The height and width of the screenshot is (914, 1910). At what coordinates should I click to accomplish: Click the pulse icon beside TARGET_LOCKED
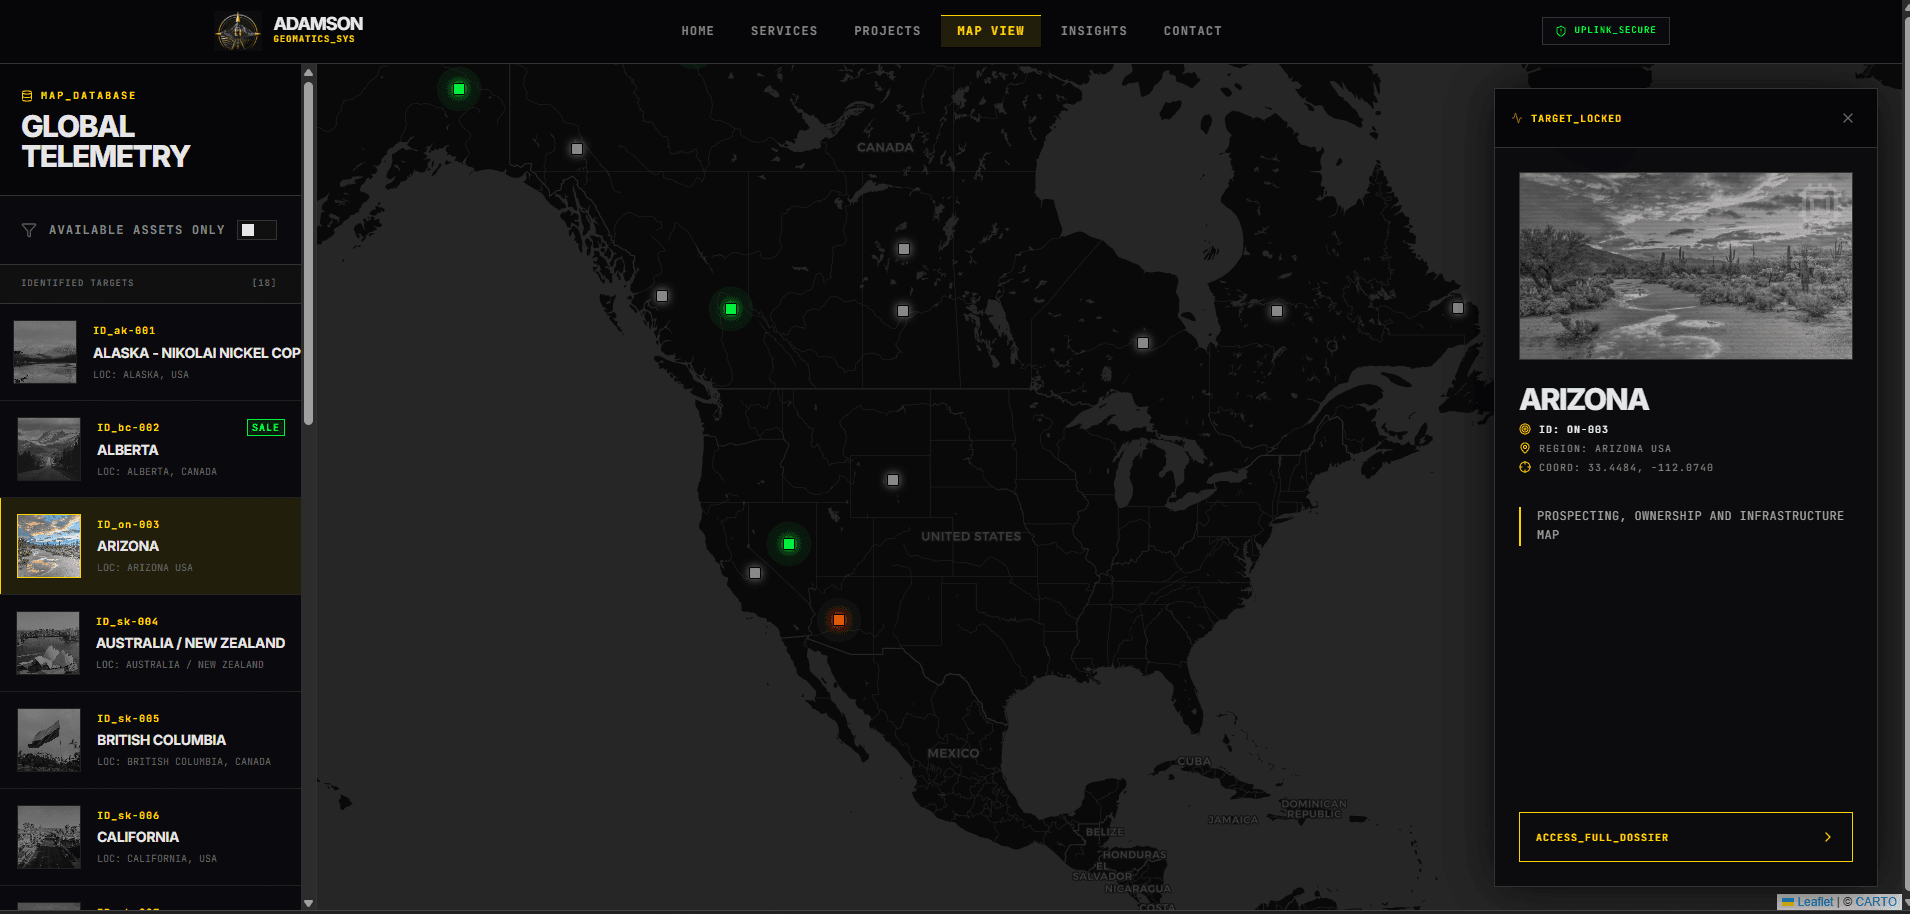(x=1517, y=118)
